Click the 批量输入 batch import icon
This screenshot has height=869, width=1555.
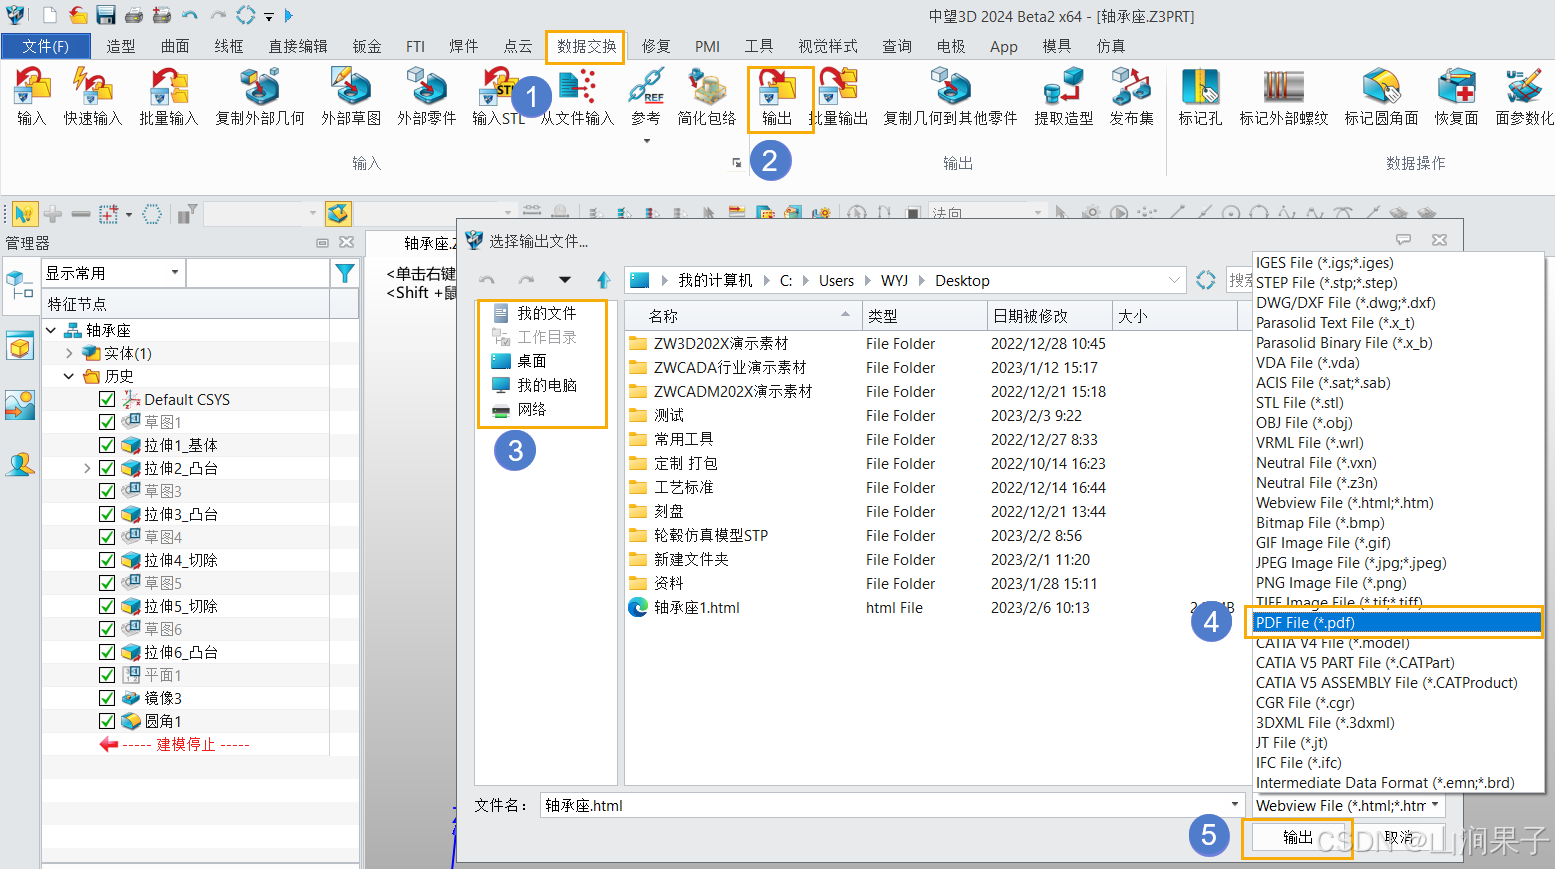tap(168, 97)
